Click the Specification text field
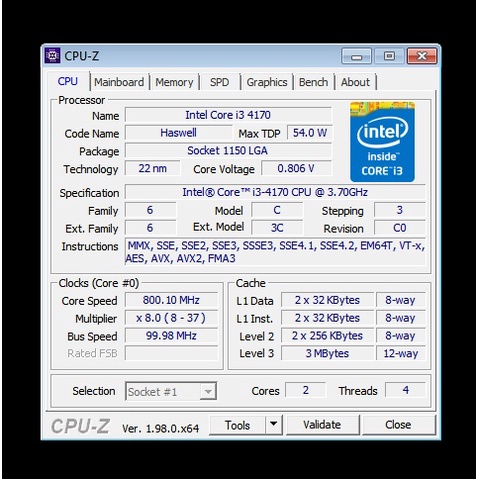Viewport: 479px width, 479px height. pyautogui.click(x=275, y=192)
